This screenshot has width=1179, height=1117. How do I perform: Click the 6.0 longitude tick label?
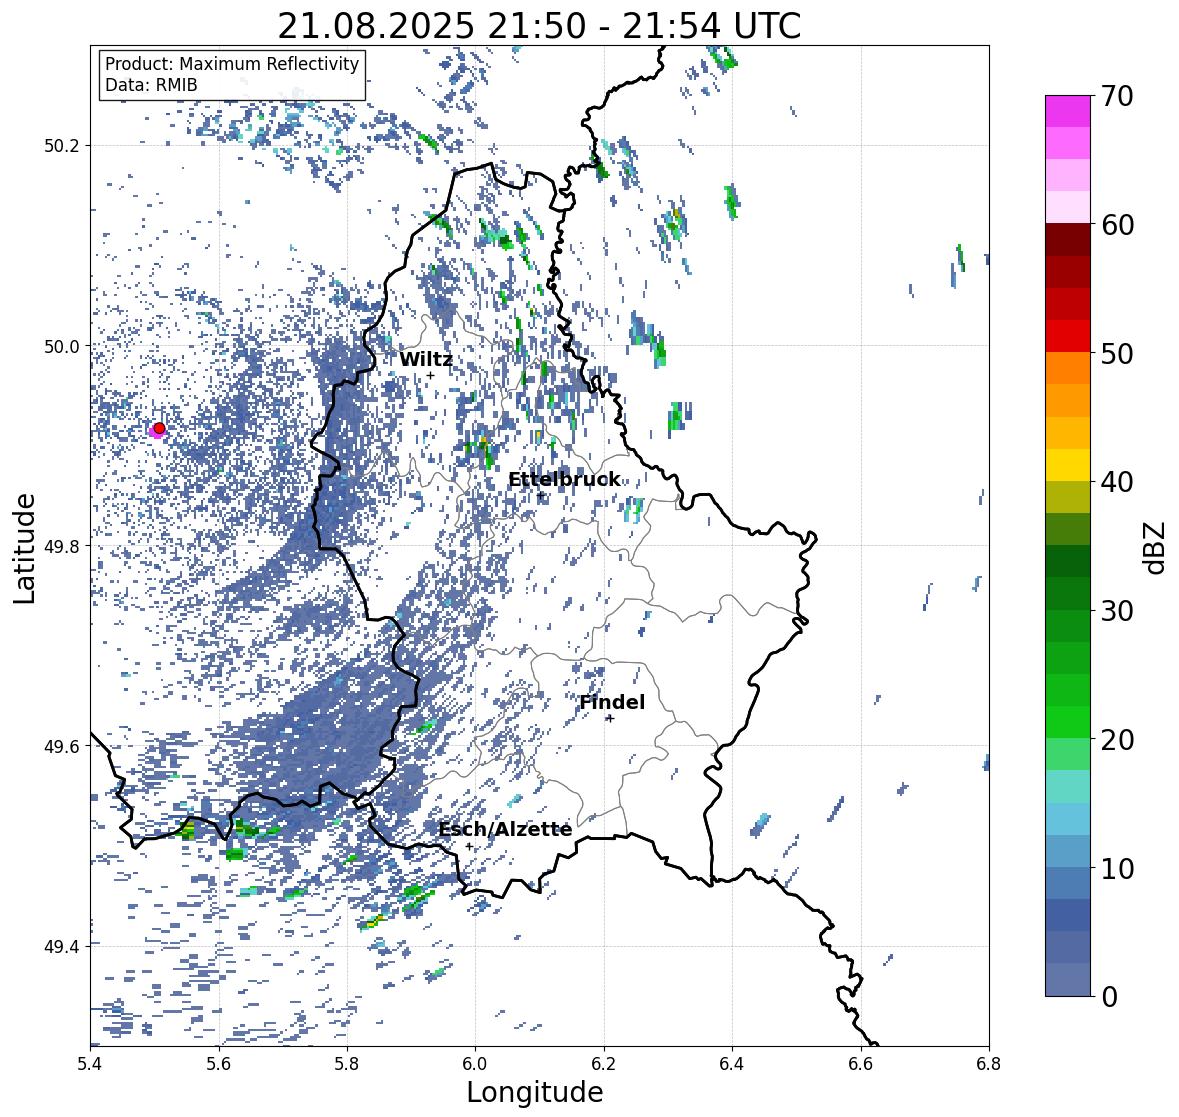tap(475, 1064)
